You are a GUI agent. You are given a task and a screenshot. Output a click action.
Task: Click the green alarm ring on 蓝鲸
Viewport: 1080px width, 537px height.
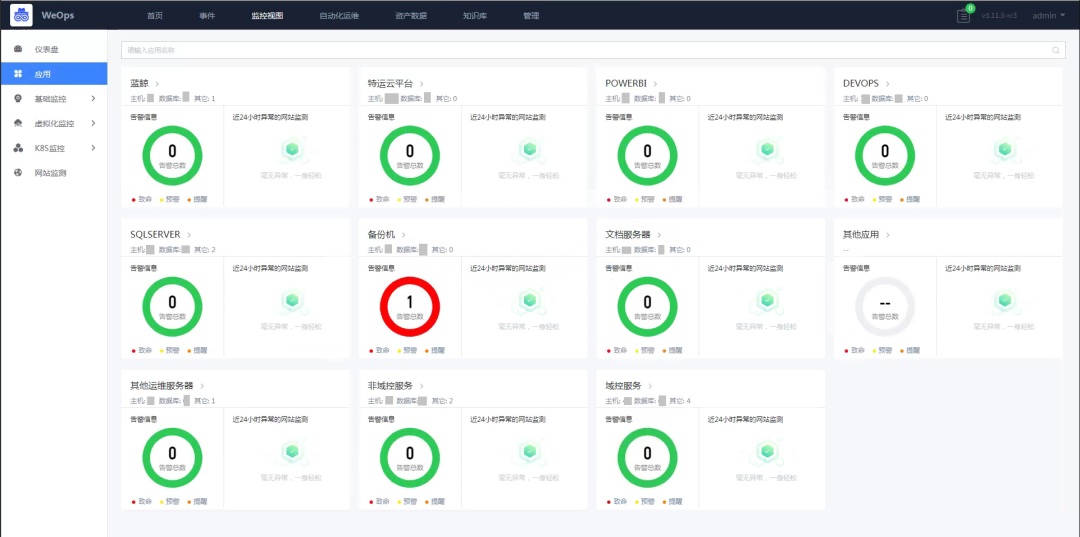[x=172, y=156]
